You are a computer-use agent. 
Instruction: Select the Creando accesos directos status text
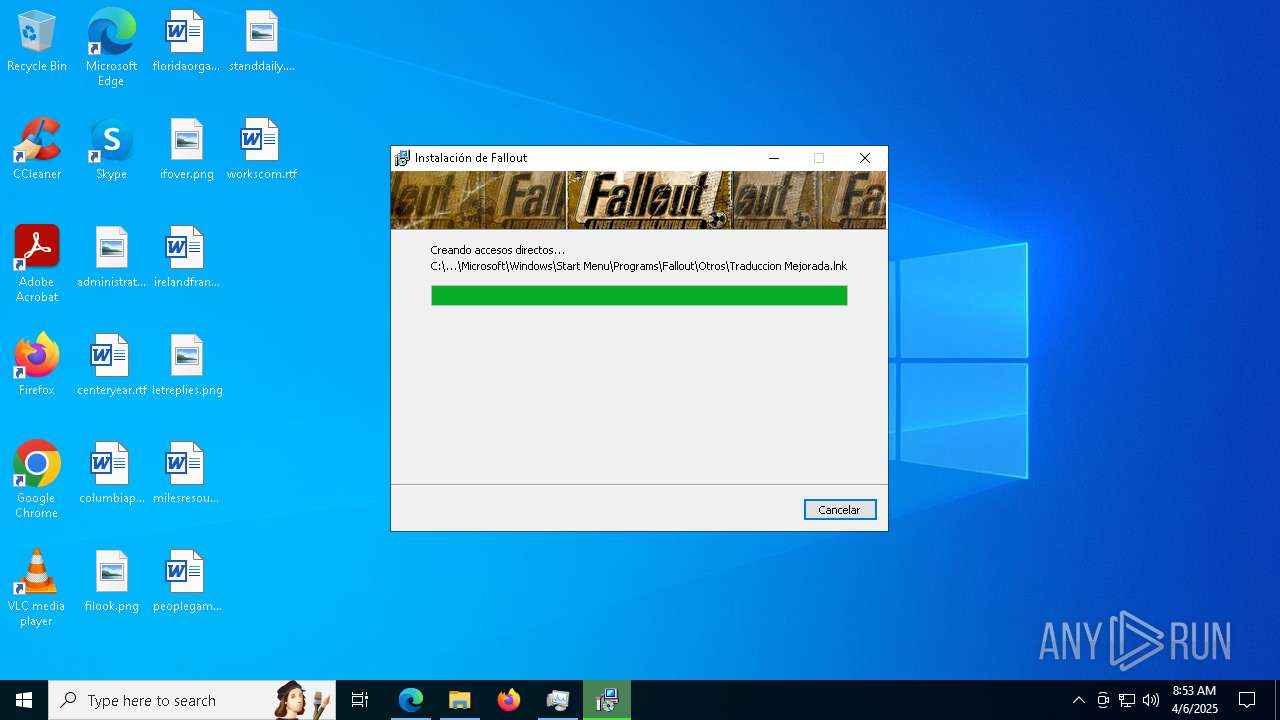coord(497,250)
